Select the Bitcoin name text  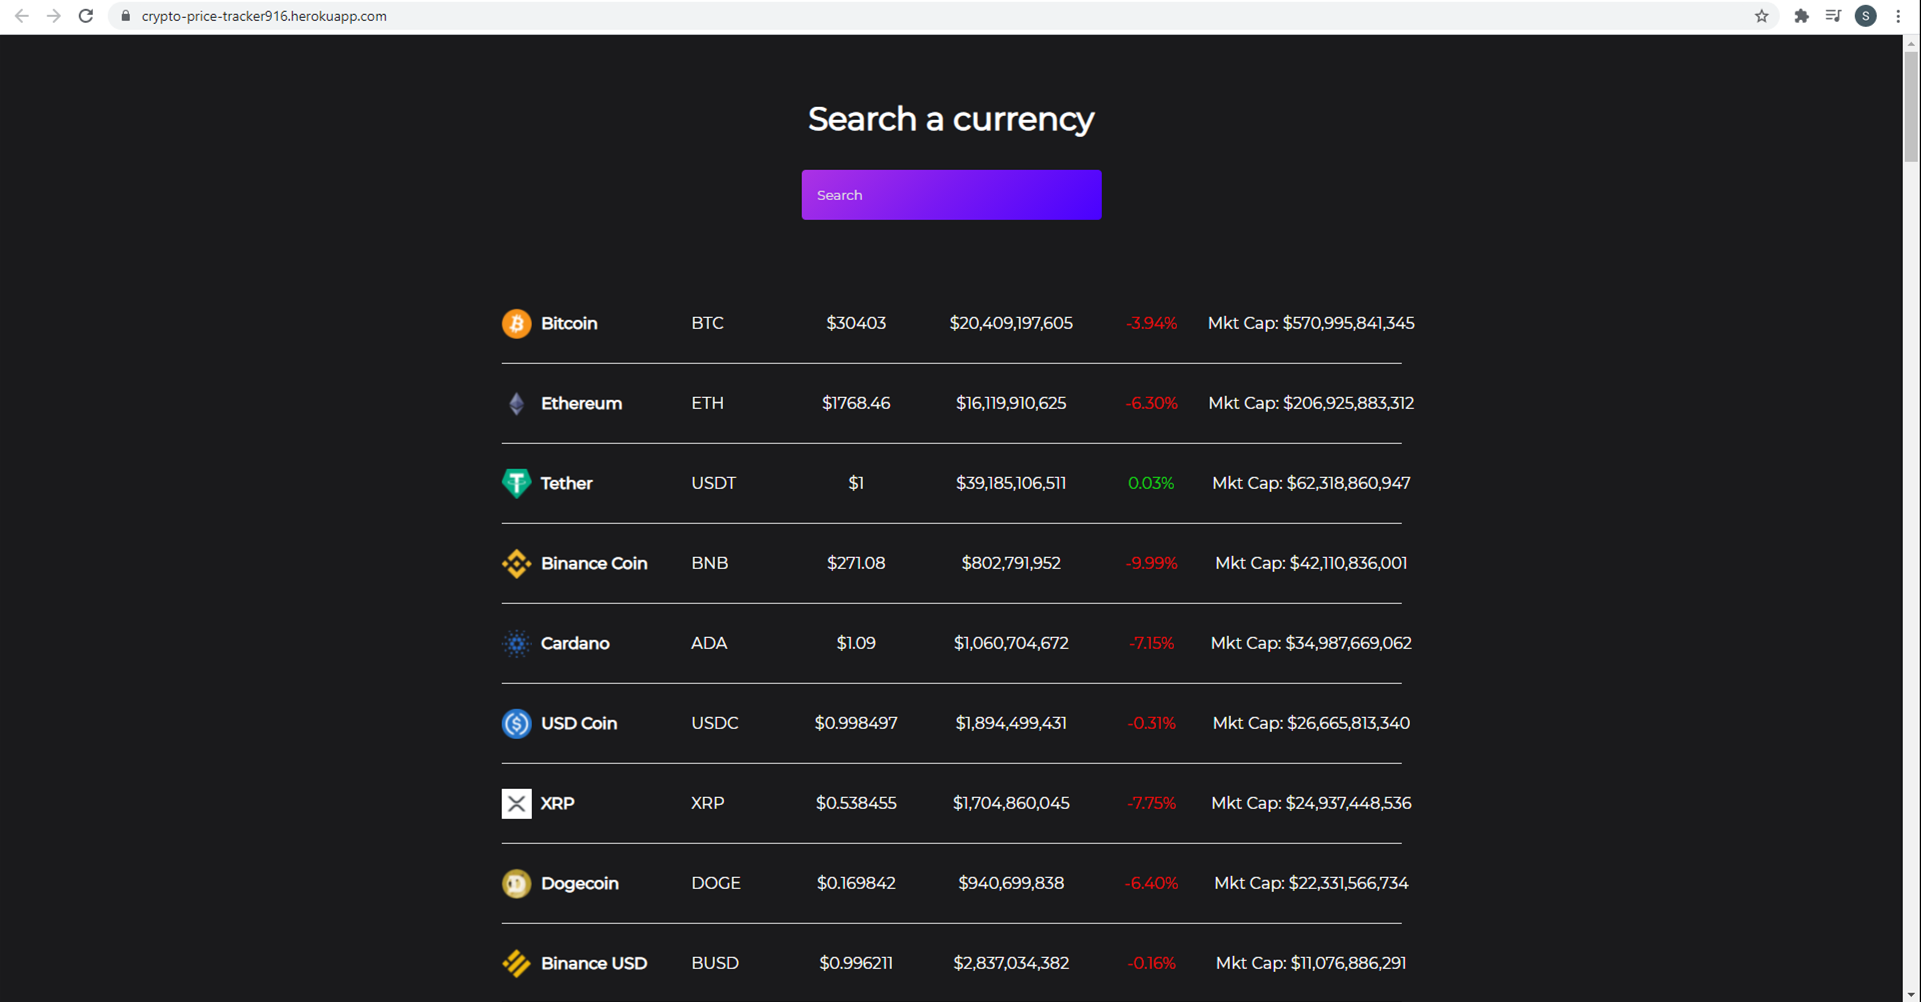point(569,323)
